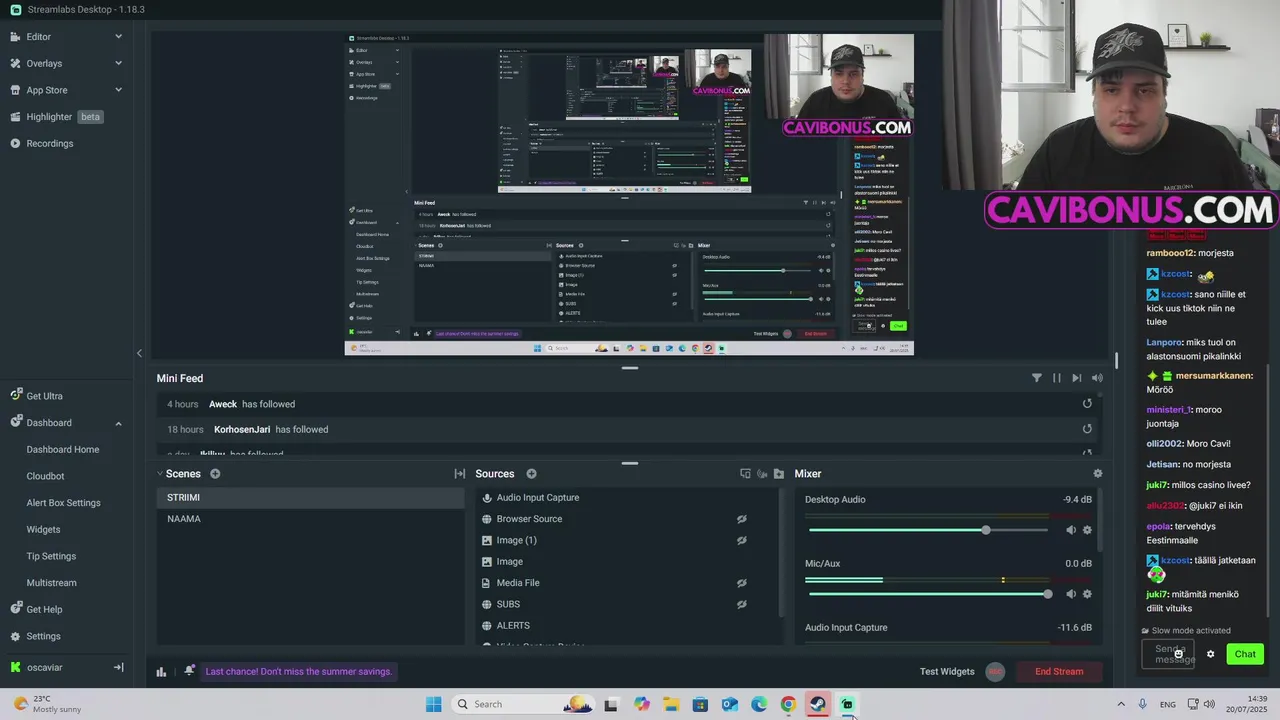Click the chat Send a message field
Image resolution: width=1280 pixels, height=720 pixels.
point(1168,654)
